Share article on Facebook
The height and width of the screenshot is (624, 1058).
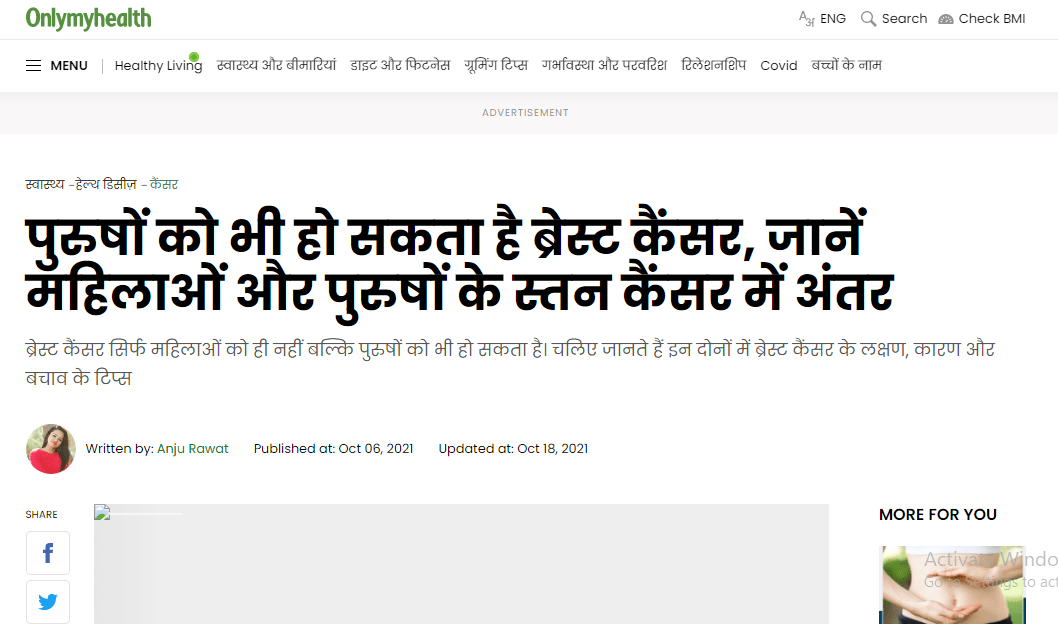48,553
